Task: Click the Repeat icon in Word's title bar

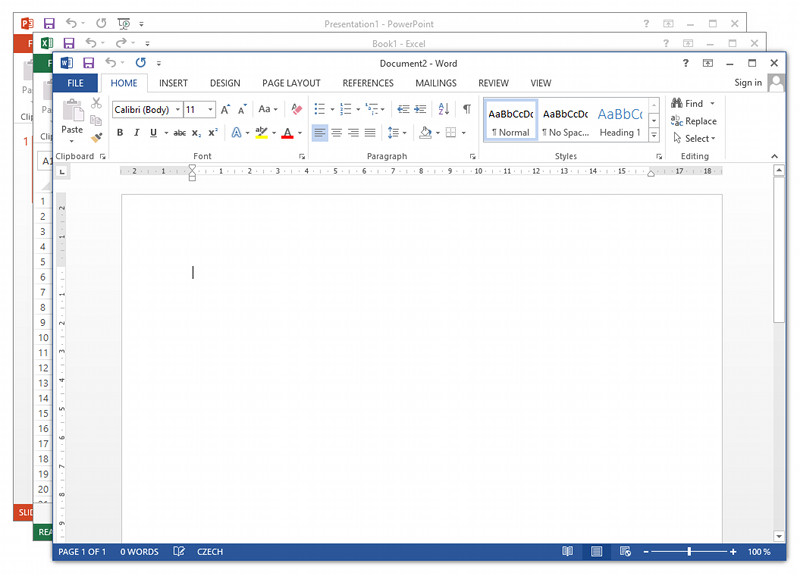Action: [x=141, y=62]
